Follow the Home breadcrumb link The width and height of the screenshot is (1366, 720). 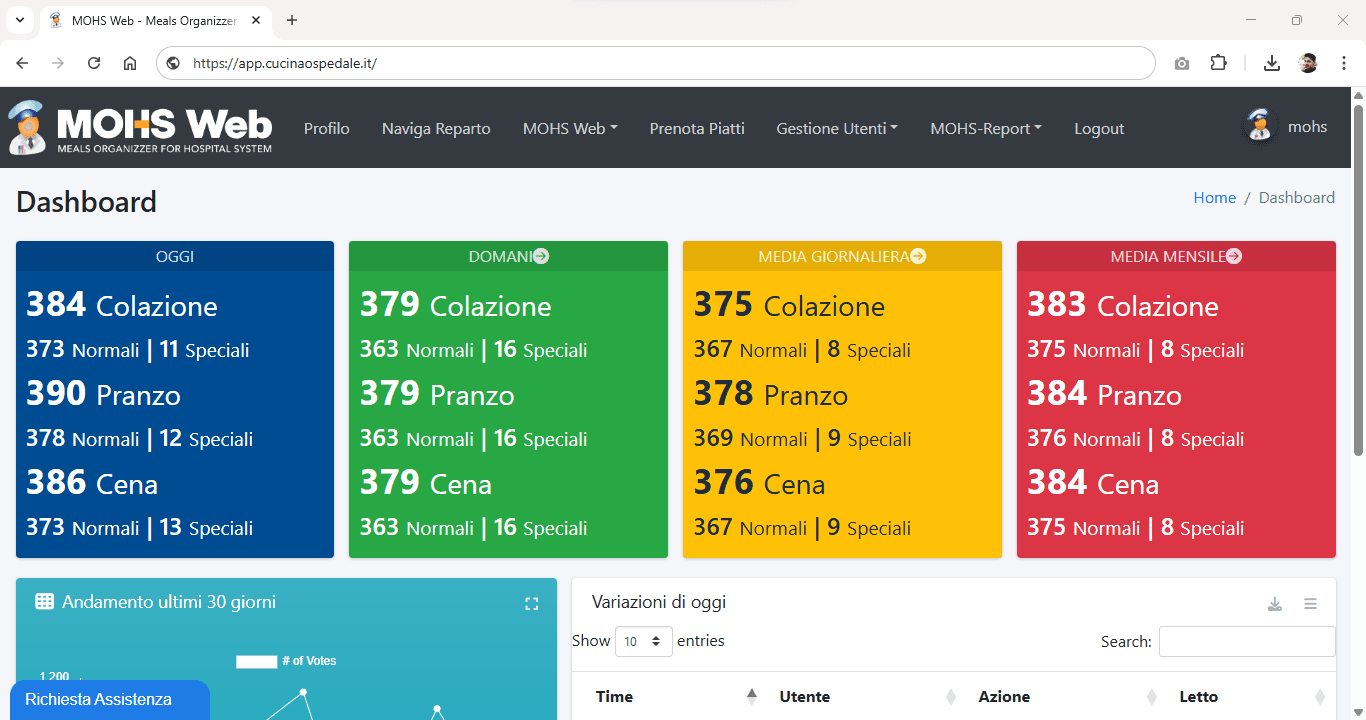1214,198
